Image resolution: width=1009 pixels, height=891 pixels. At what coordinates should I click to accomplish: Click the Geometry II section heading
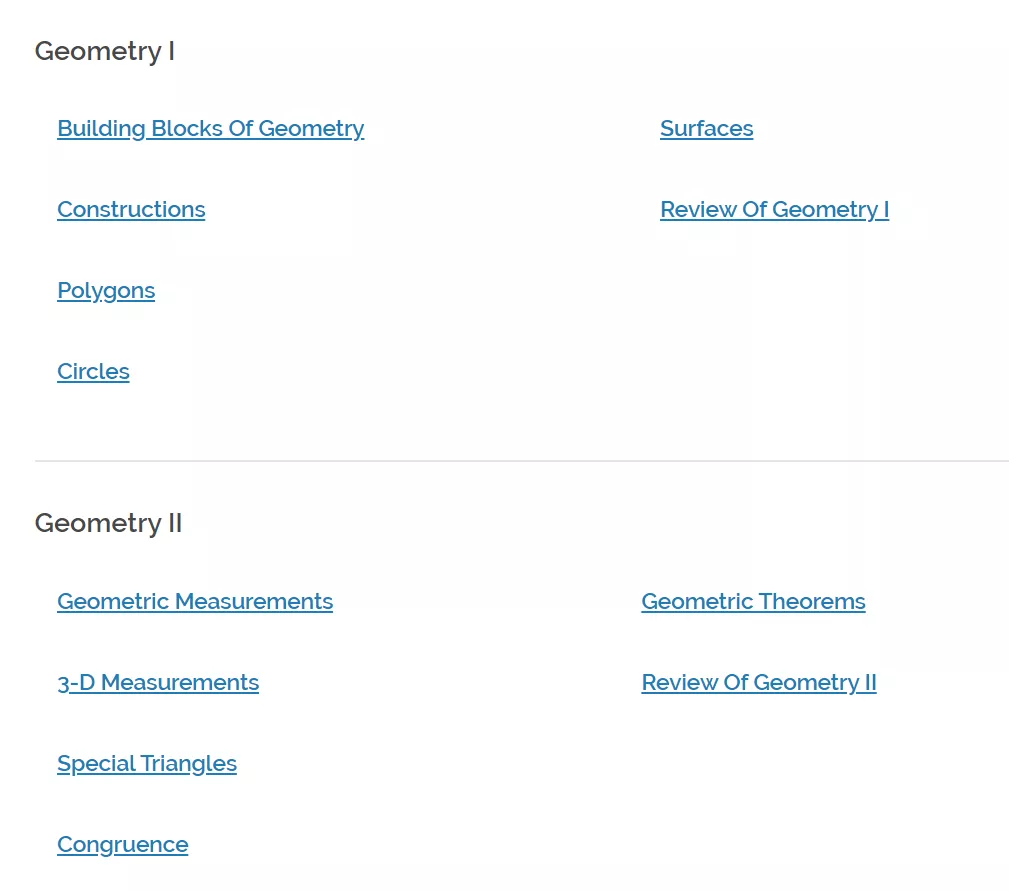click(x=108, y=523)
